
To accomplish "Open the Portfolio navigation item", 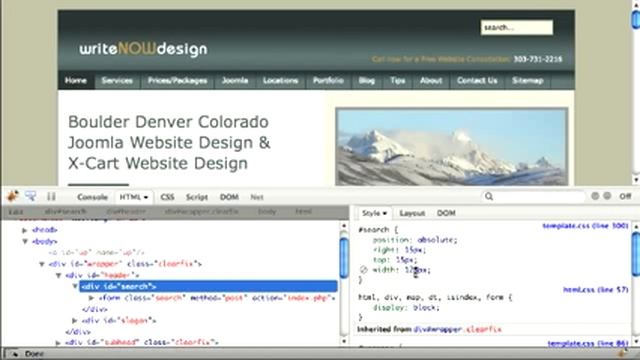I will click(328, 80).
